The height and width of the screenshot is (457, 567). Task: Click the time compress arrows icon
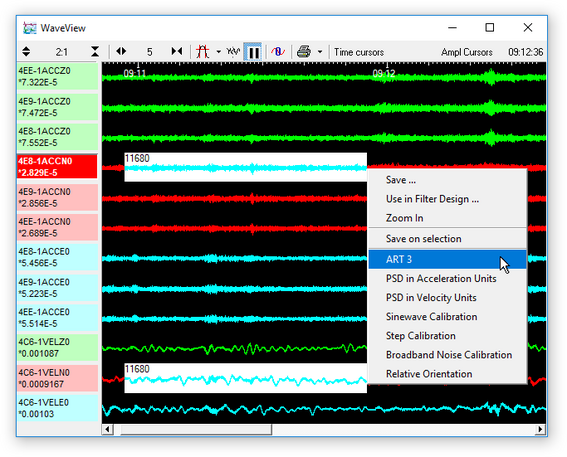click(x=177, y=52)
